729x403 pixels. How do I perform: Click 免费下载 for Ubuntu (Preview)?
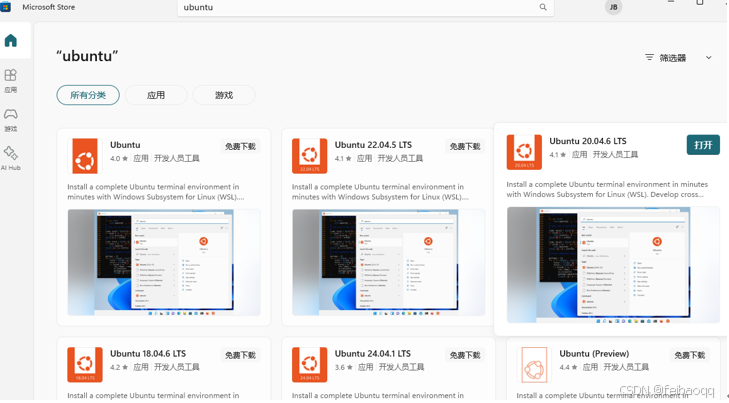click(x=689, y=355)
